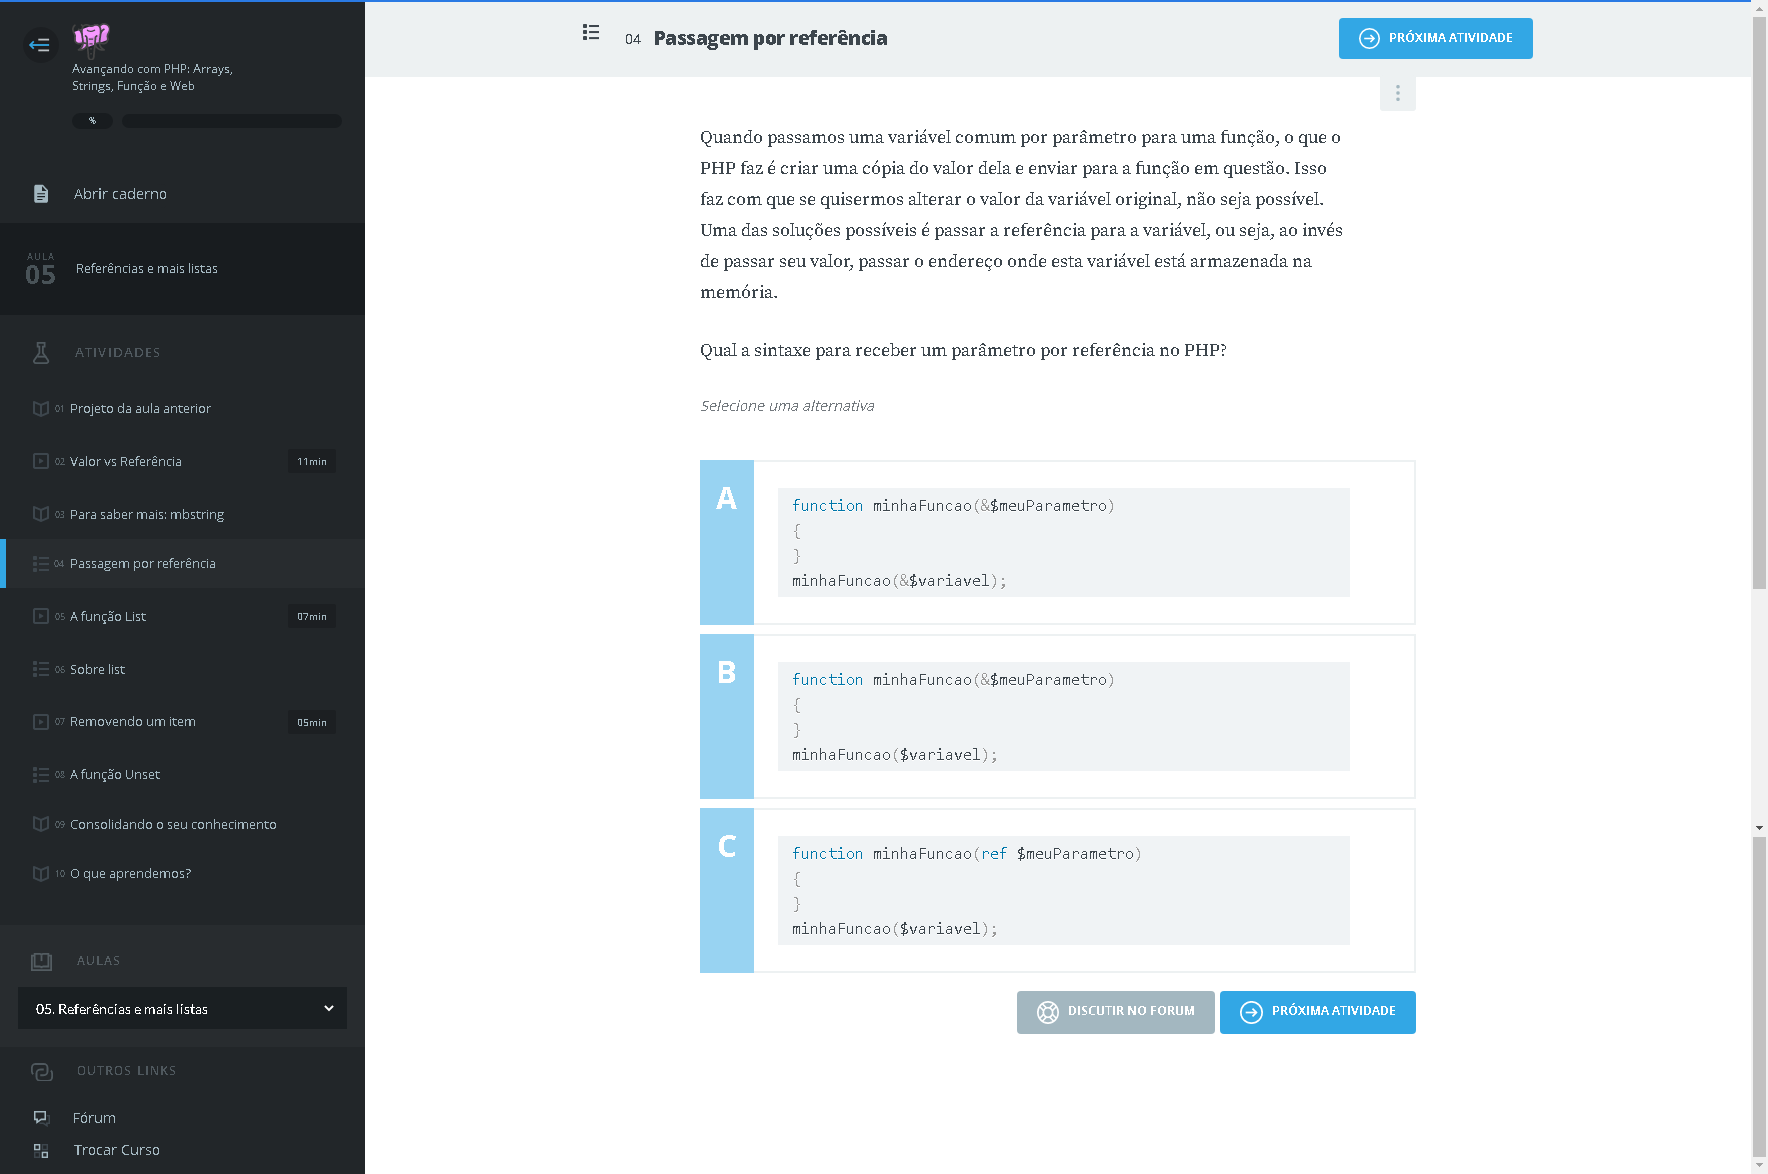Open 'Removendo um item' activity
Image resolution: width=1768 pixels, height=1174 pixels.
point(133,721)
